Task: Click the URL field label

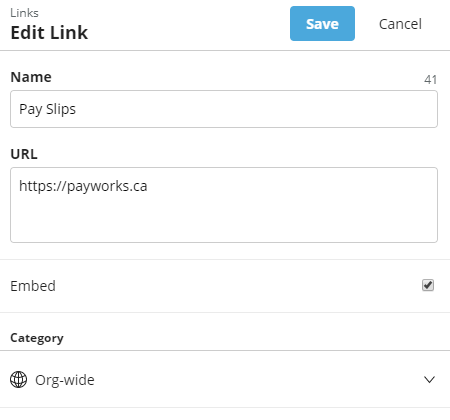Action: [x=24, y=154]
